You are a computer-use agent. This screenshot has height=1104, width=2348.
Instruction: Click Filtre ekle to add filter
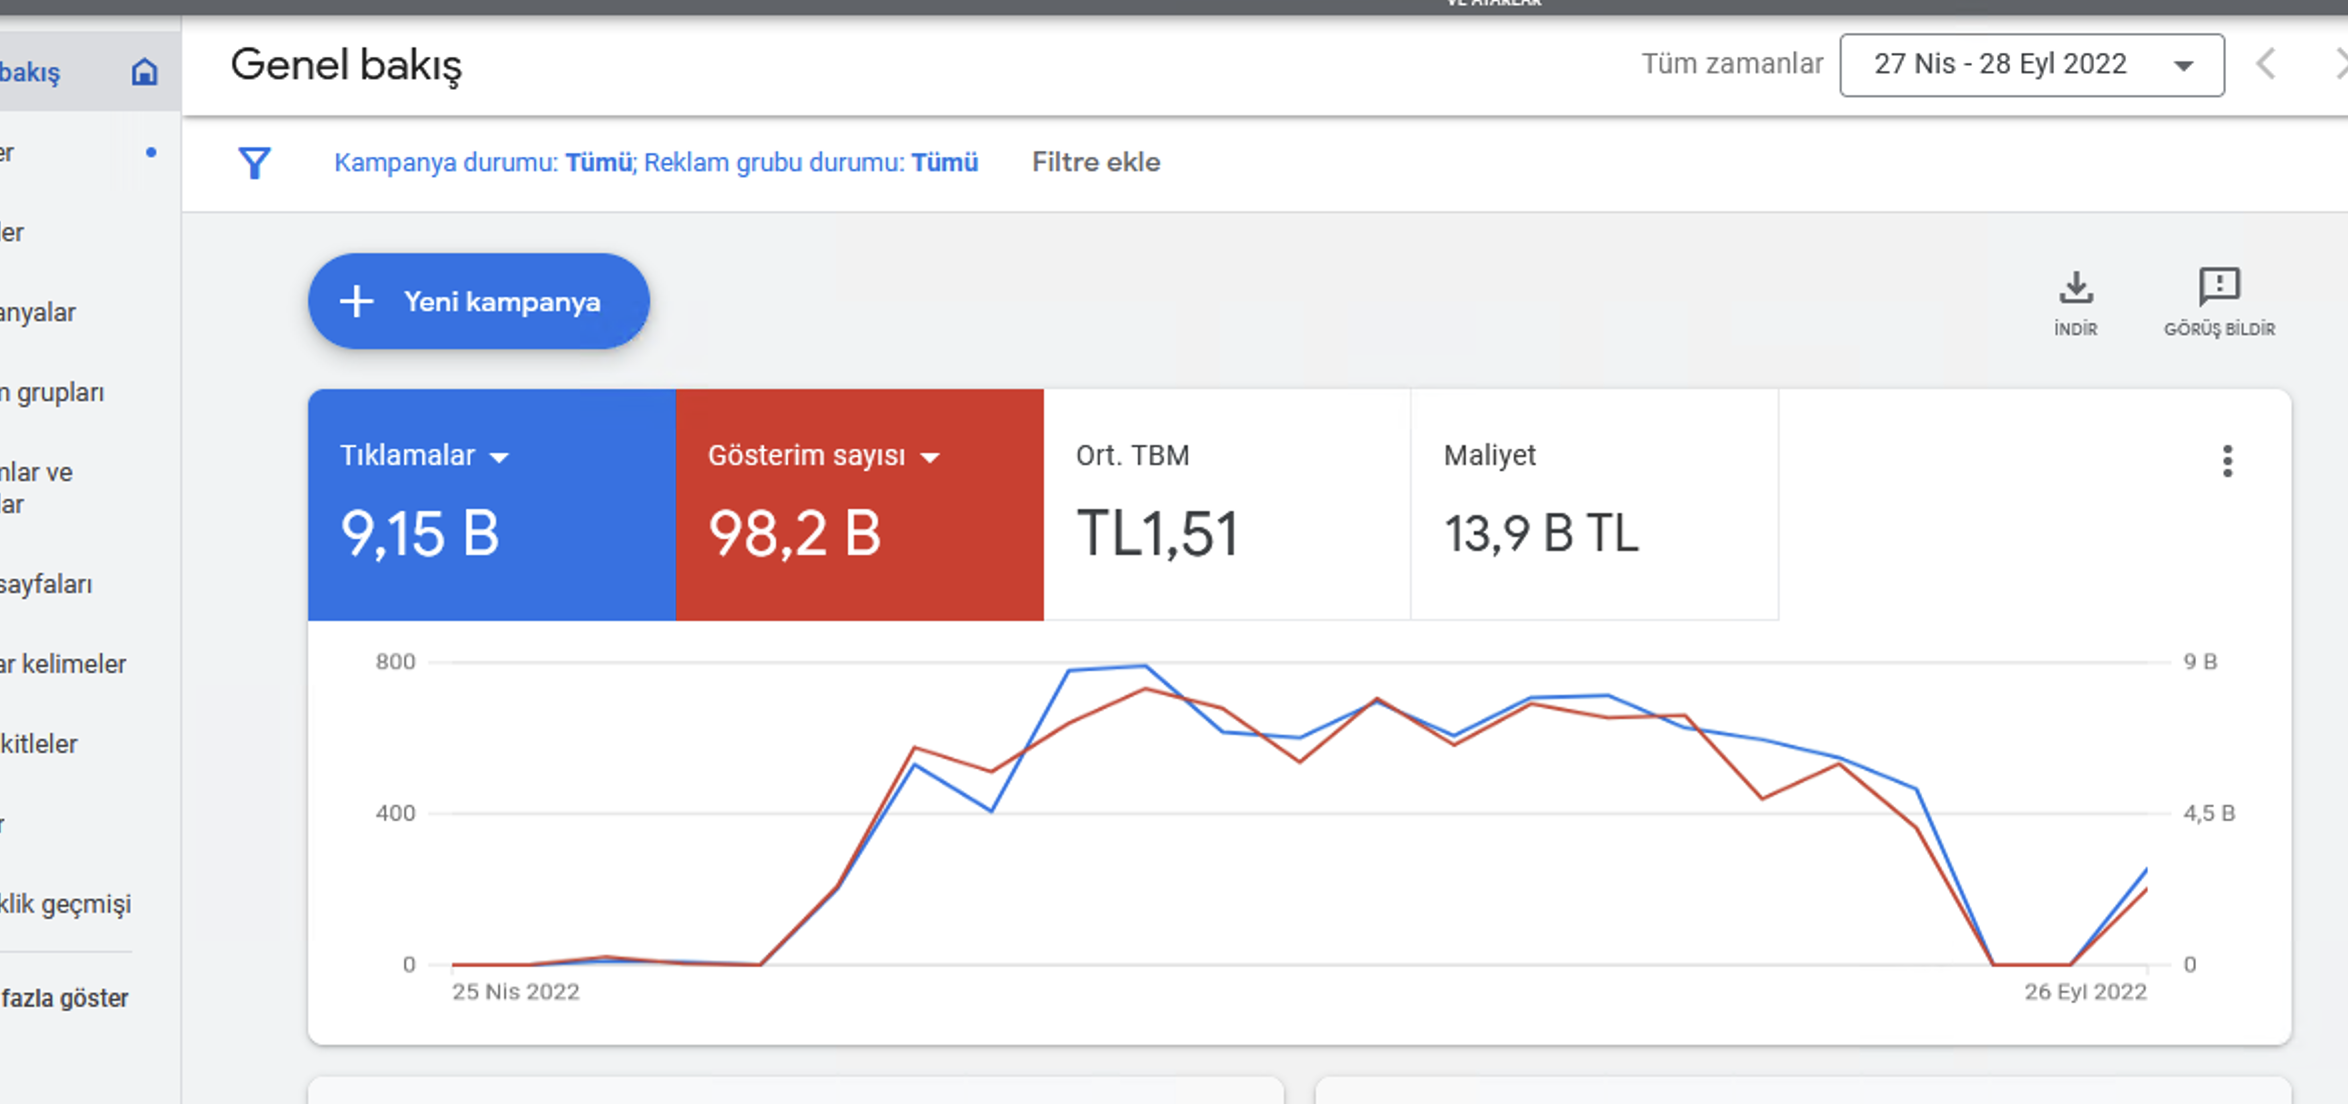click(1096, 162)
